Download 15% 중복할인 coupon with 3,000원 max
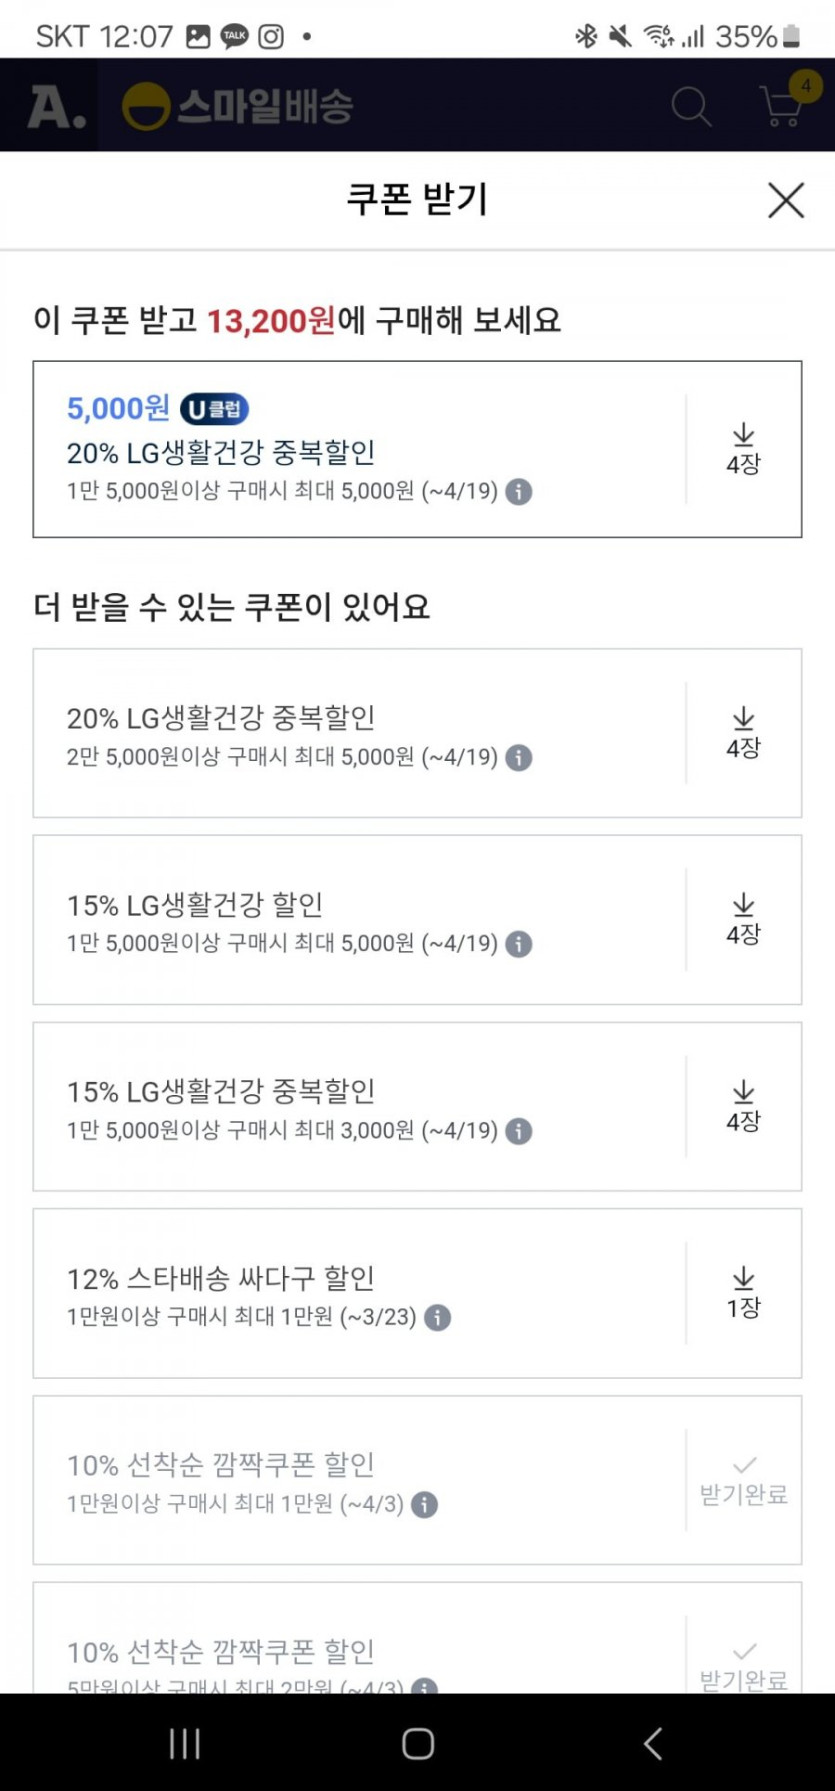The image size is (835, 1791). click(x=743, y=1106)
